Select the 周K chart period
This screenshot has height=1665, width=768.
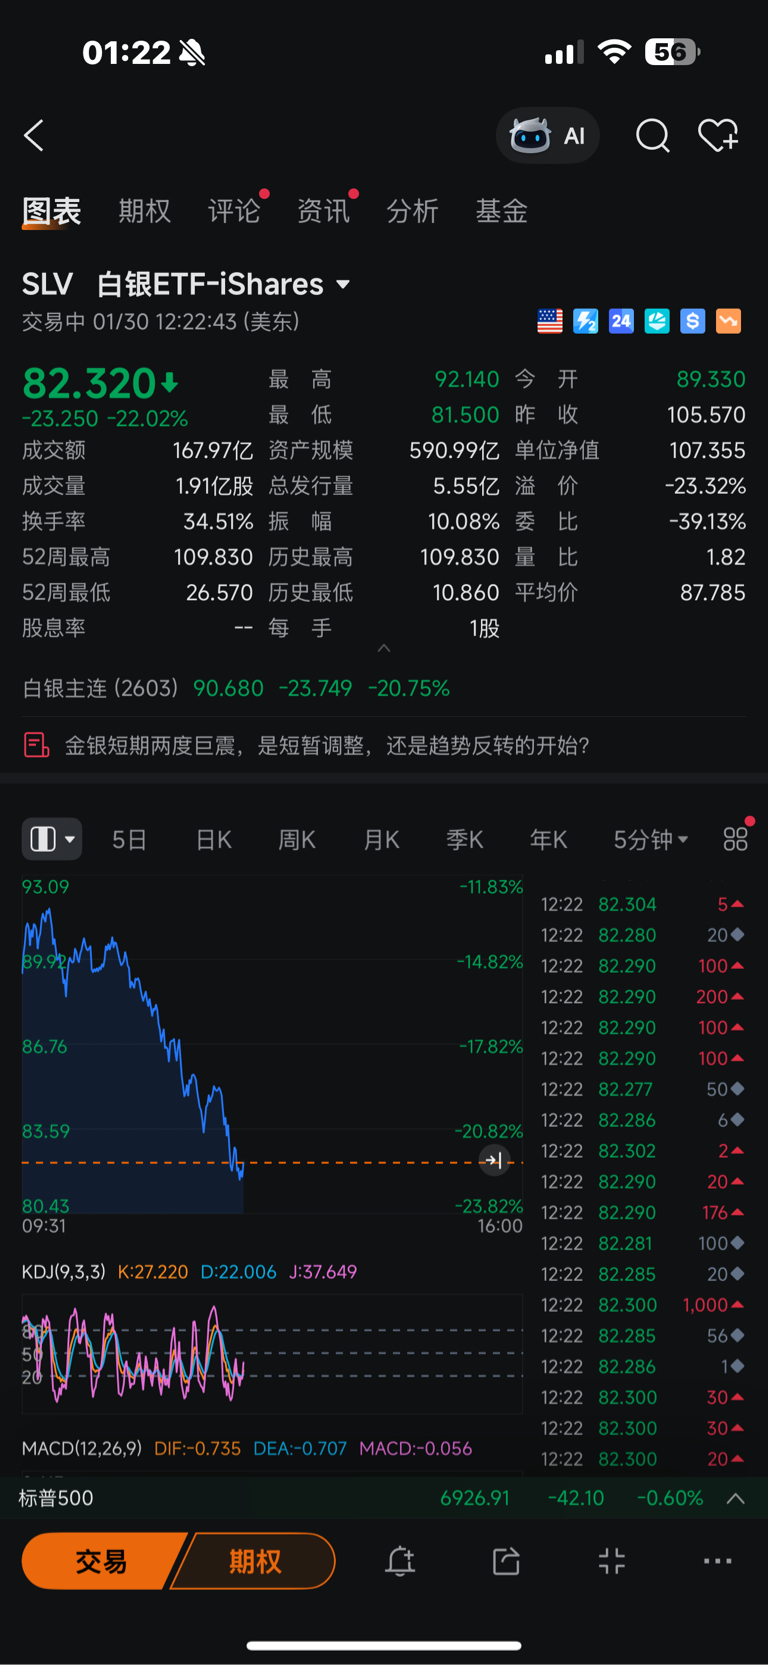coord(297,840)
